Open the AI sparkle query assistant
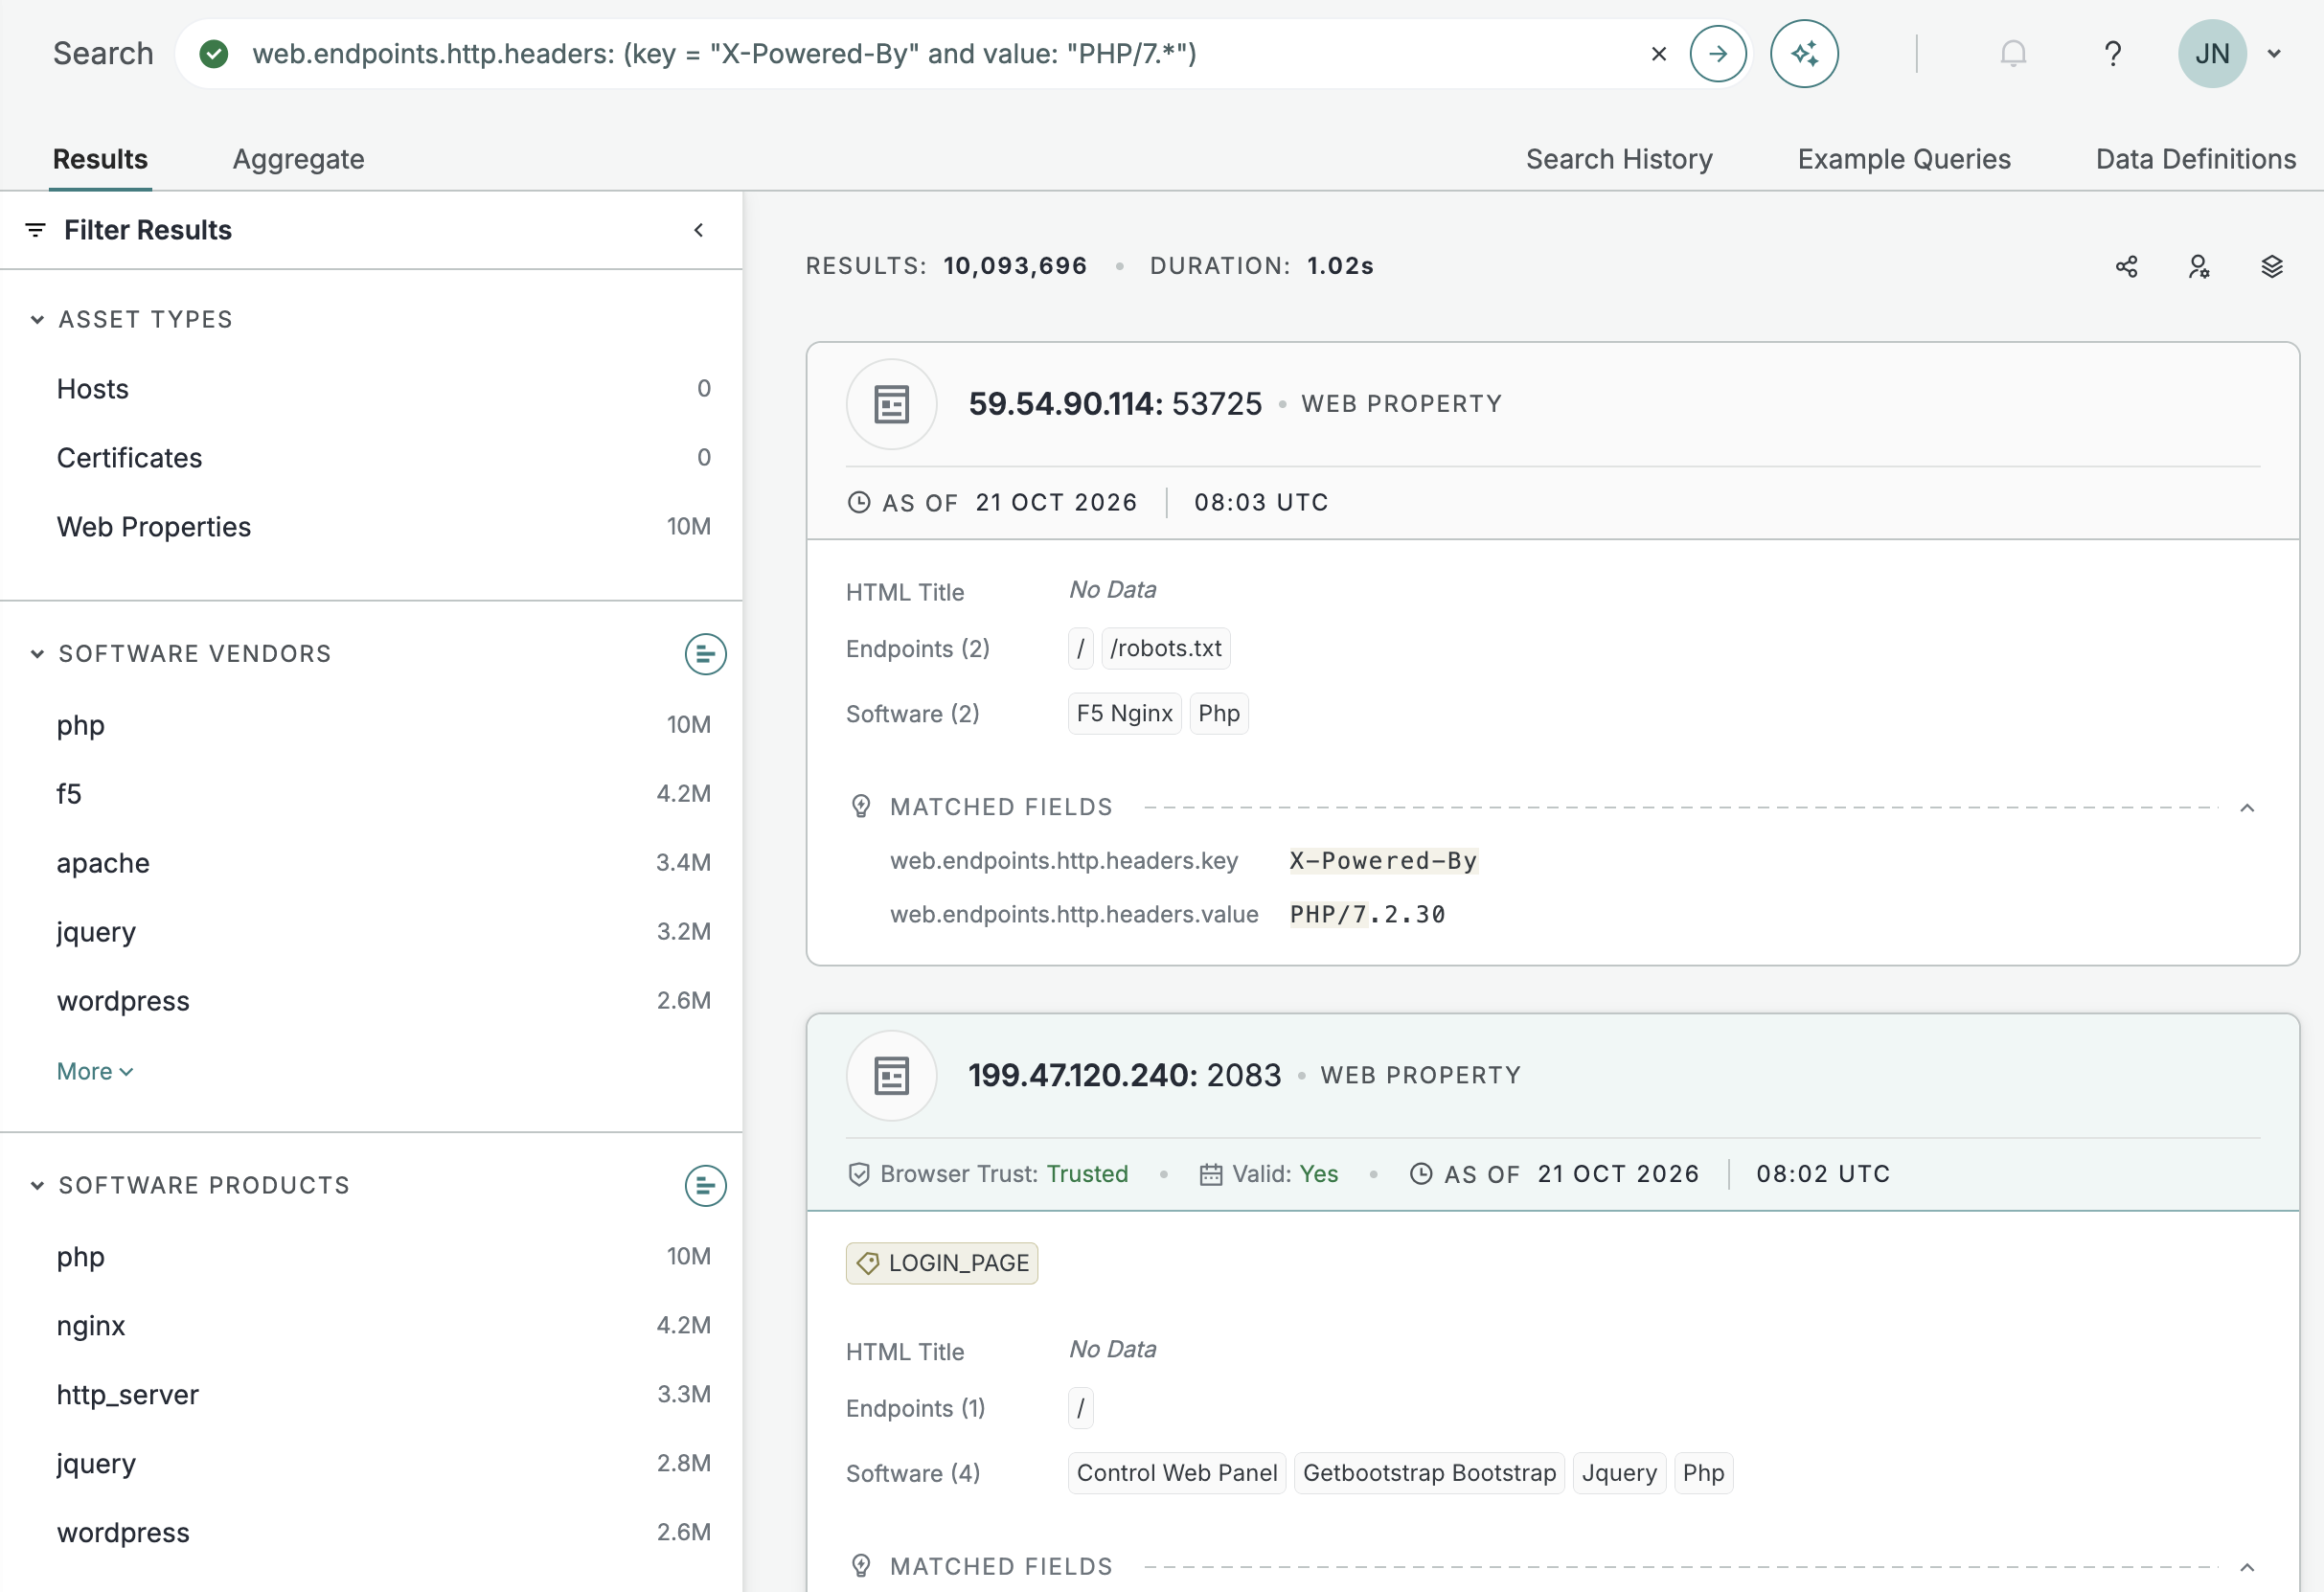2324x1592 pixels. click(x=1804, y=54)
